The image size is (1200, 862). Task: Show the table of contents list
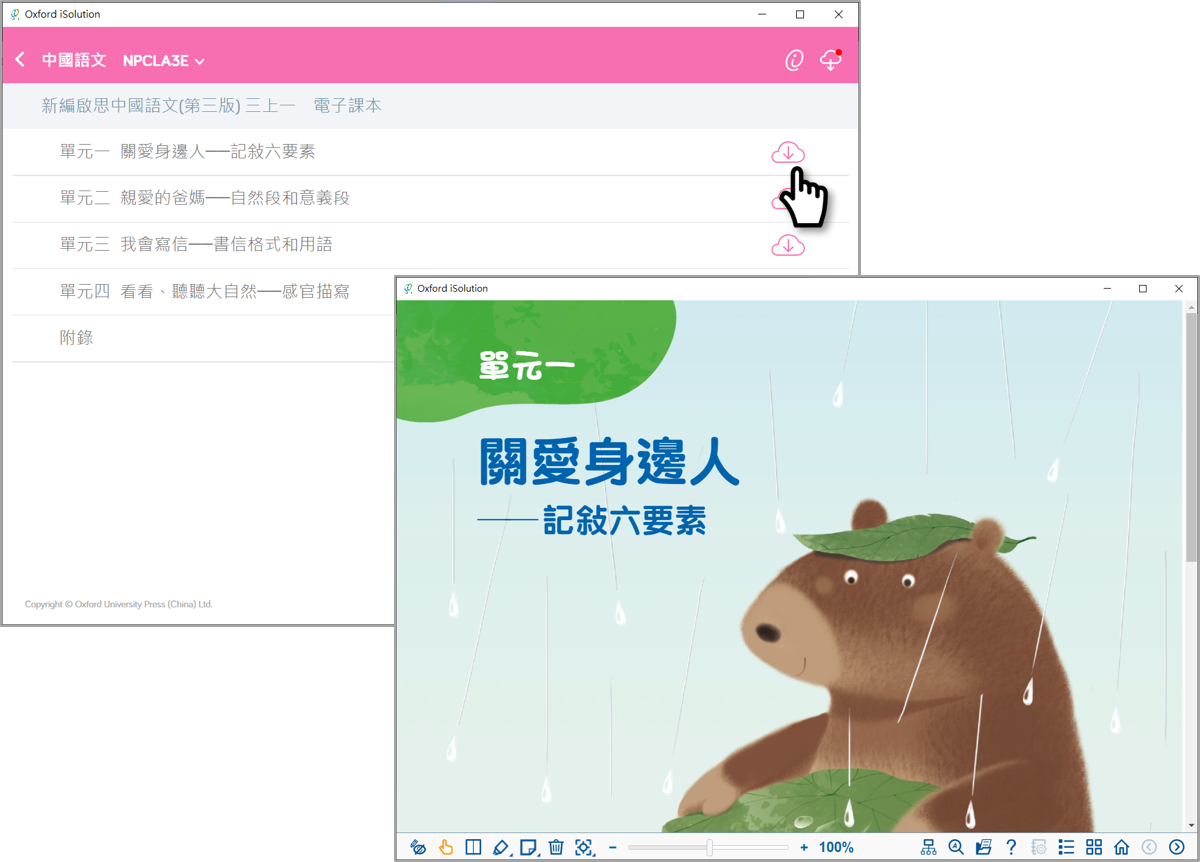1067,847
